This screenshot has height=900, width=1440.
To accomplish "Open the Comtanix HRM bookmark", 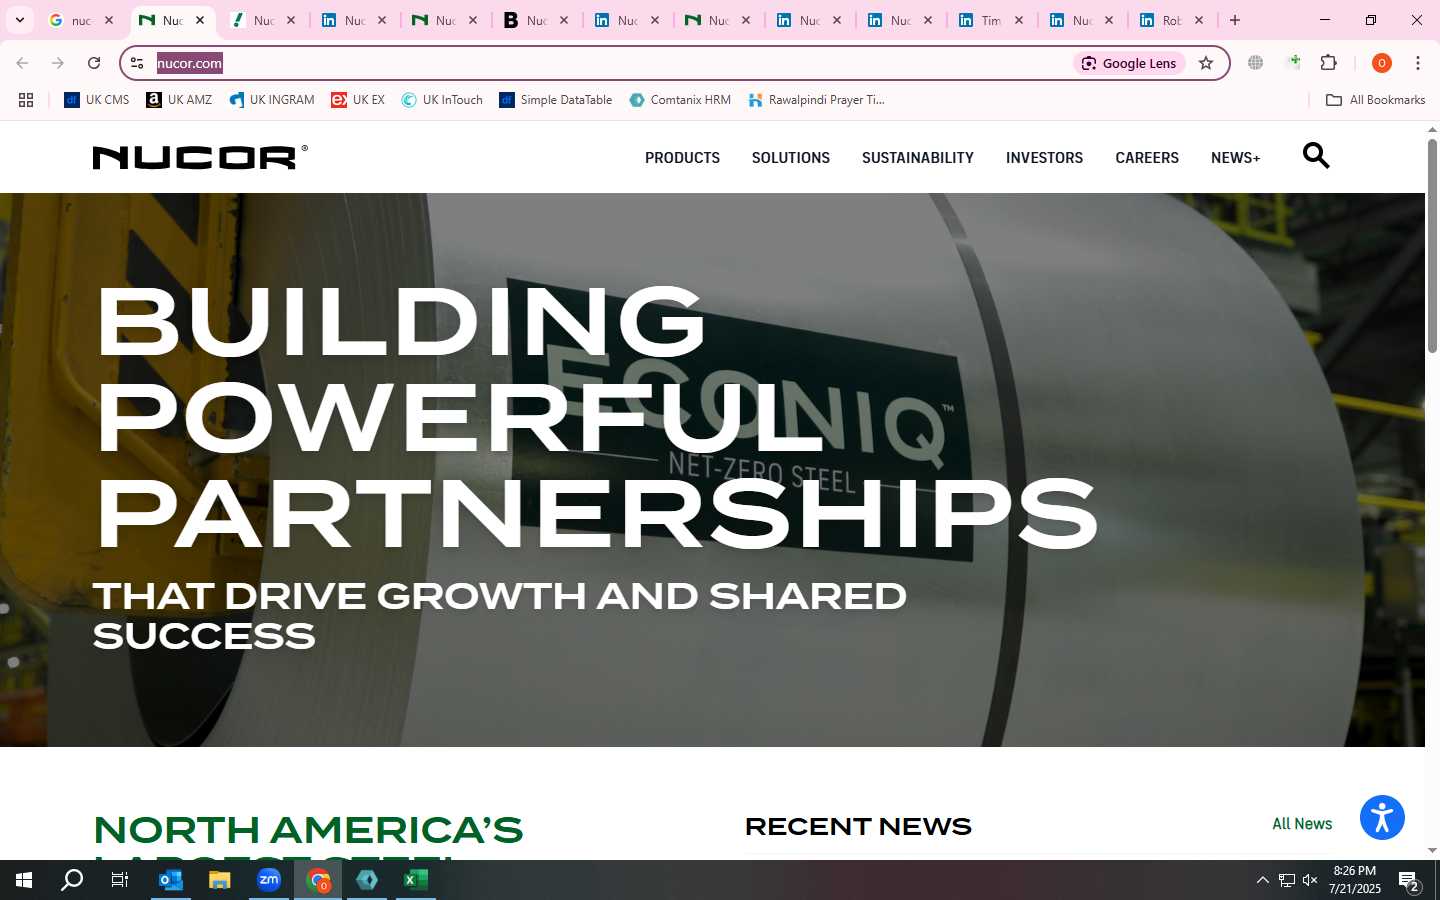I will 680,100.
